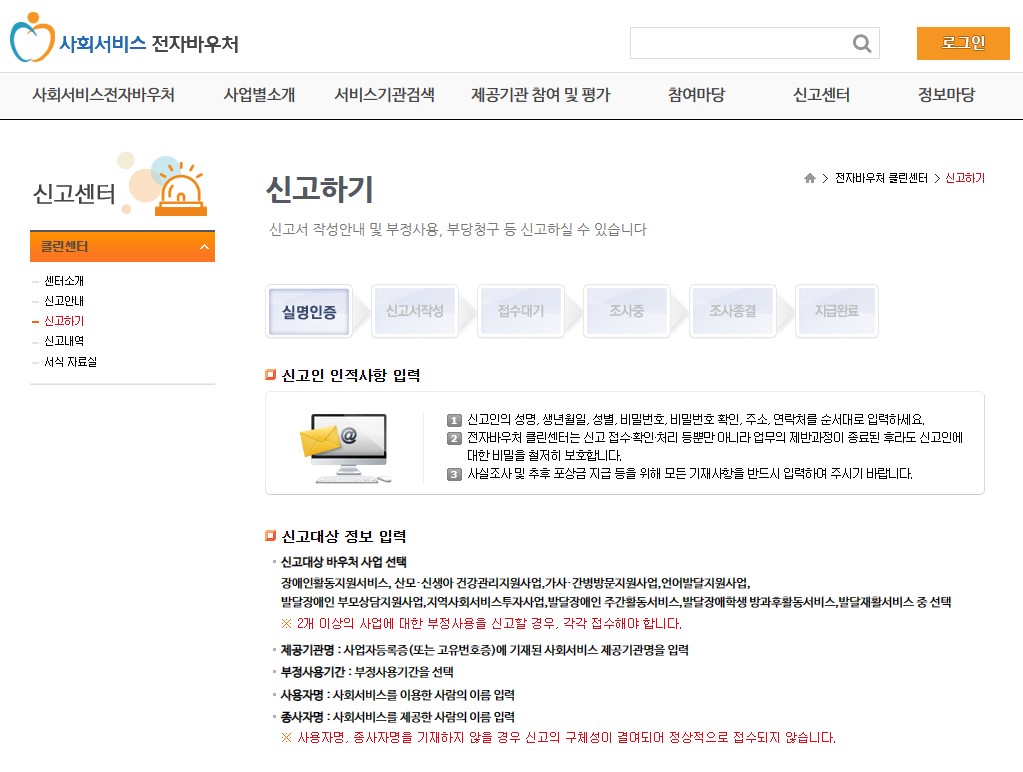Open the 제공기관 참여 및 평가 menu

coord(540,95)
